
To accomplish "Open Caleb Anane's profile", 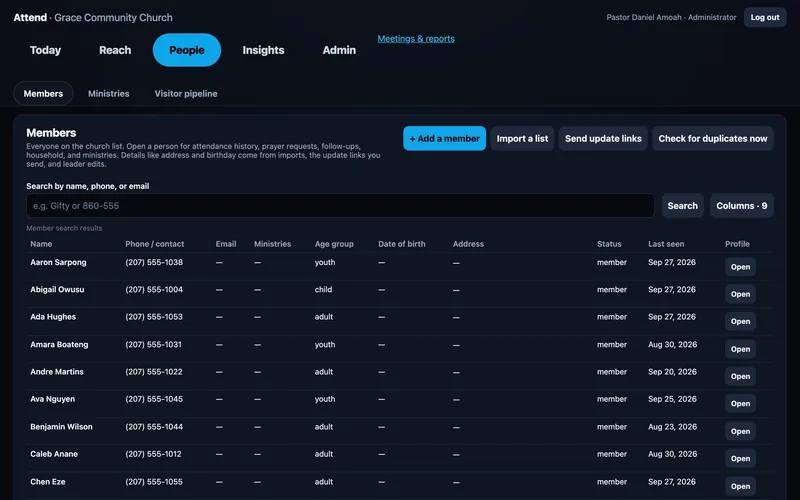I will pos(740,458).
